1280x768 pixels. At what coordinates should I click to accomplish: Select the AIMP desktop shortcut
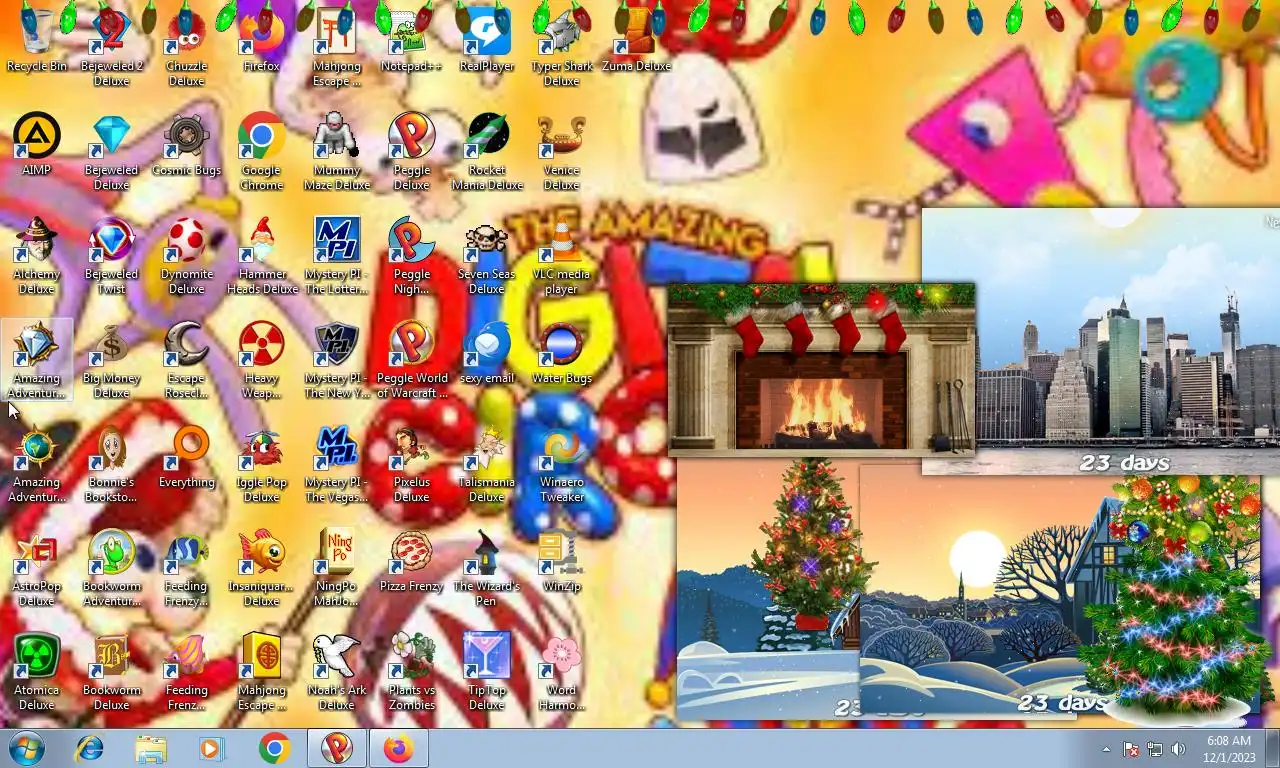[x=37, y=145]
